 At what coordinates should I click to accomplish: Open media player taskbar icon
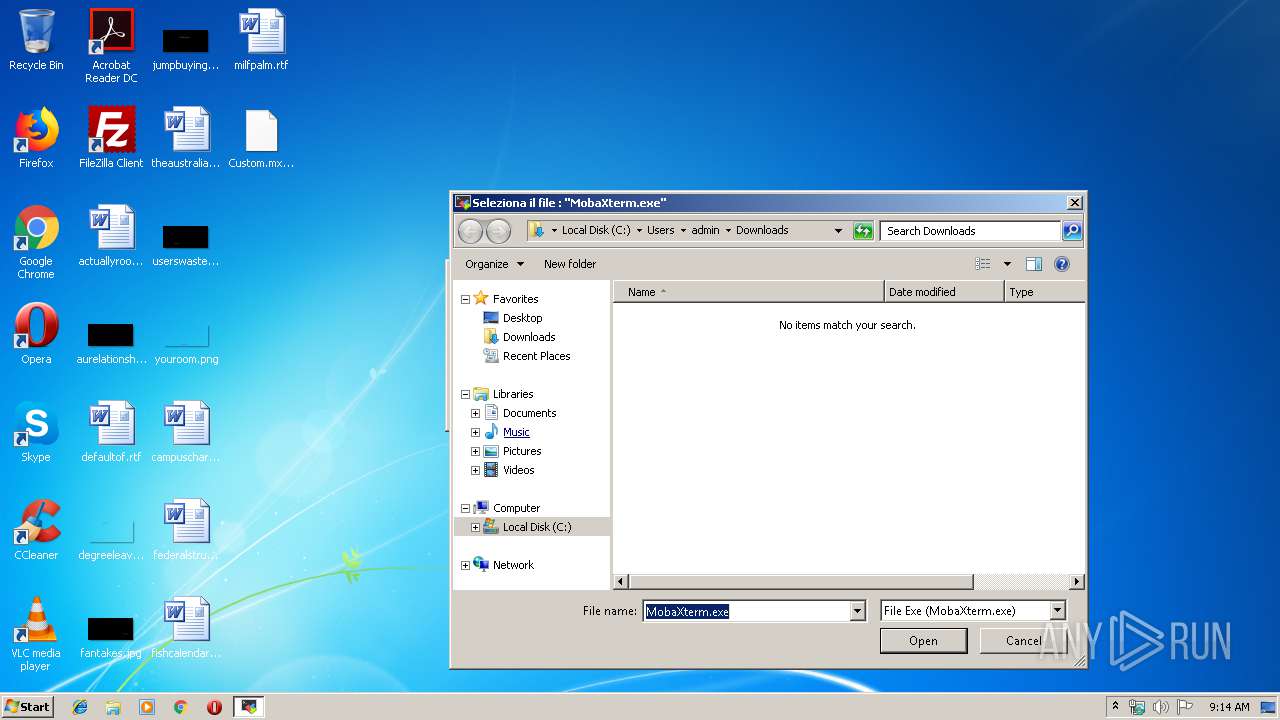[x=147, y=707]
